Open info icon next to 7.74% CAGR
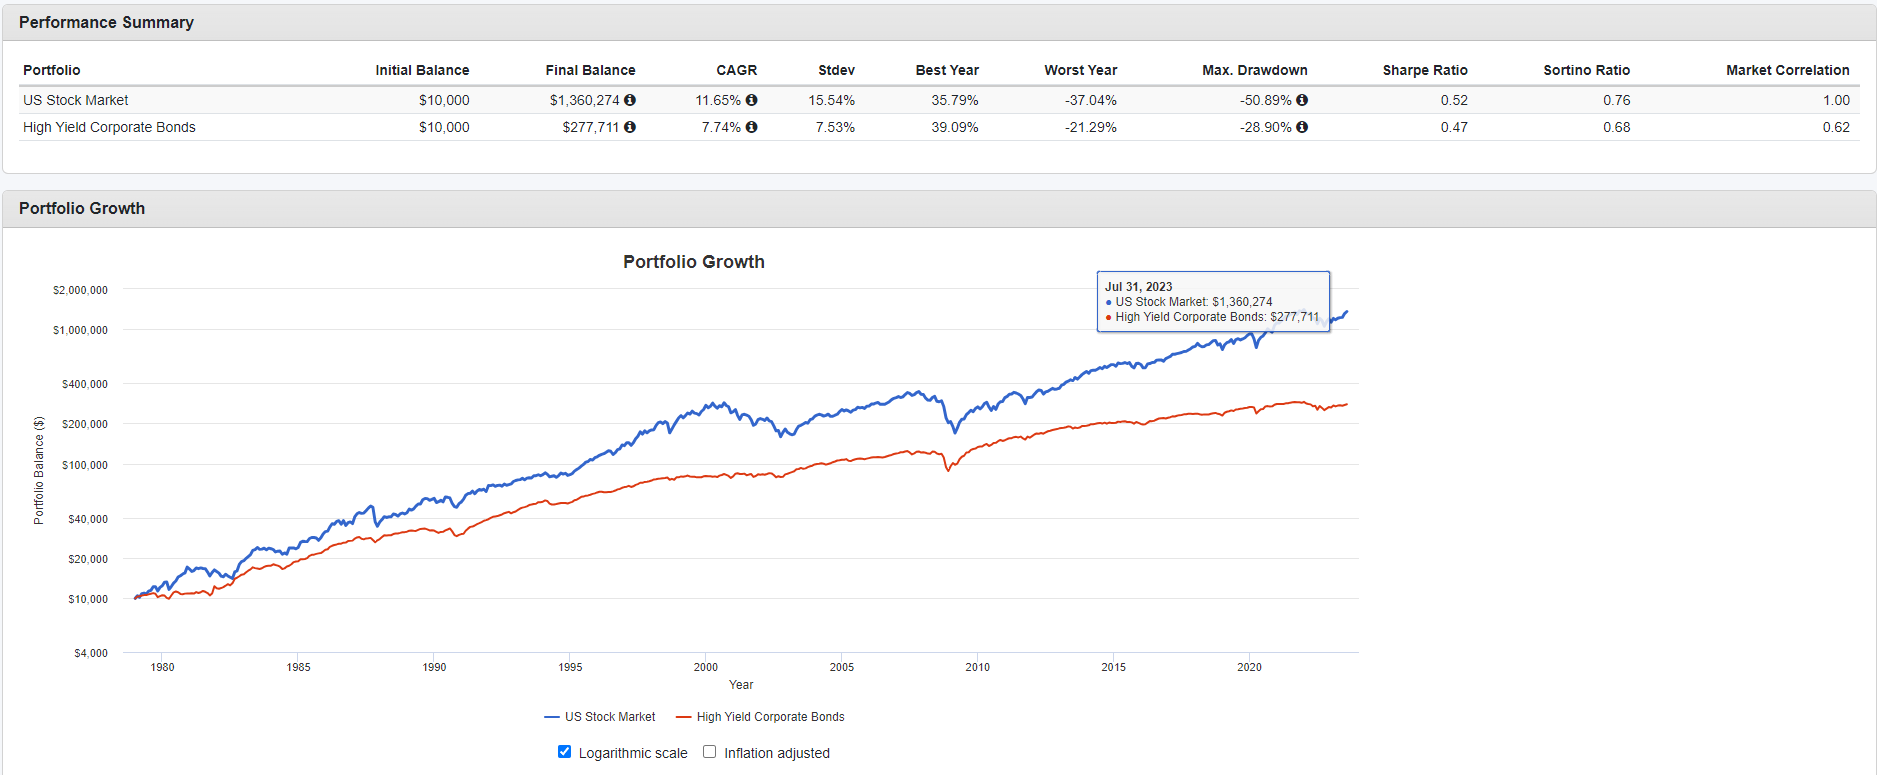1877x775 pixels. click(x=751, y=127)
